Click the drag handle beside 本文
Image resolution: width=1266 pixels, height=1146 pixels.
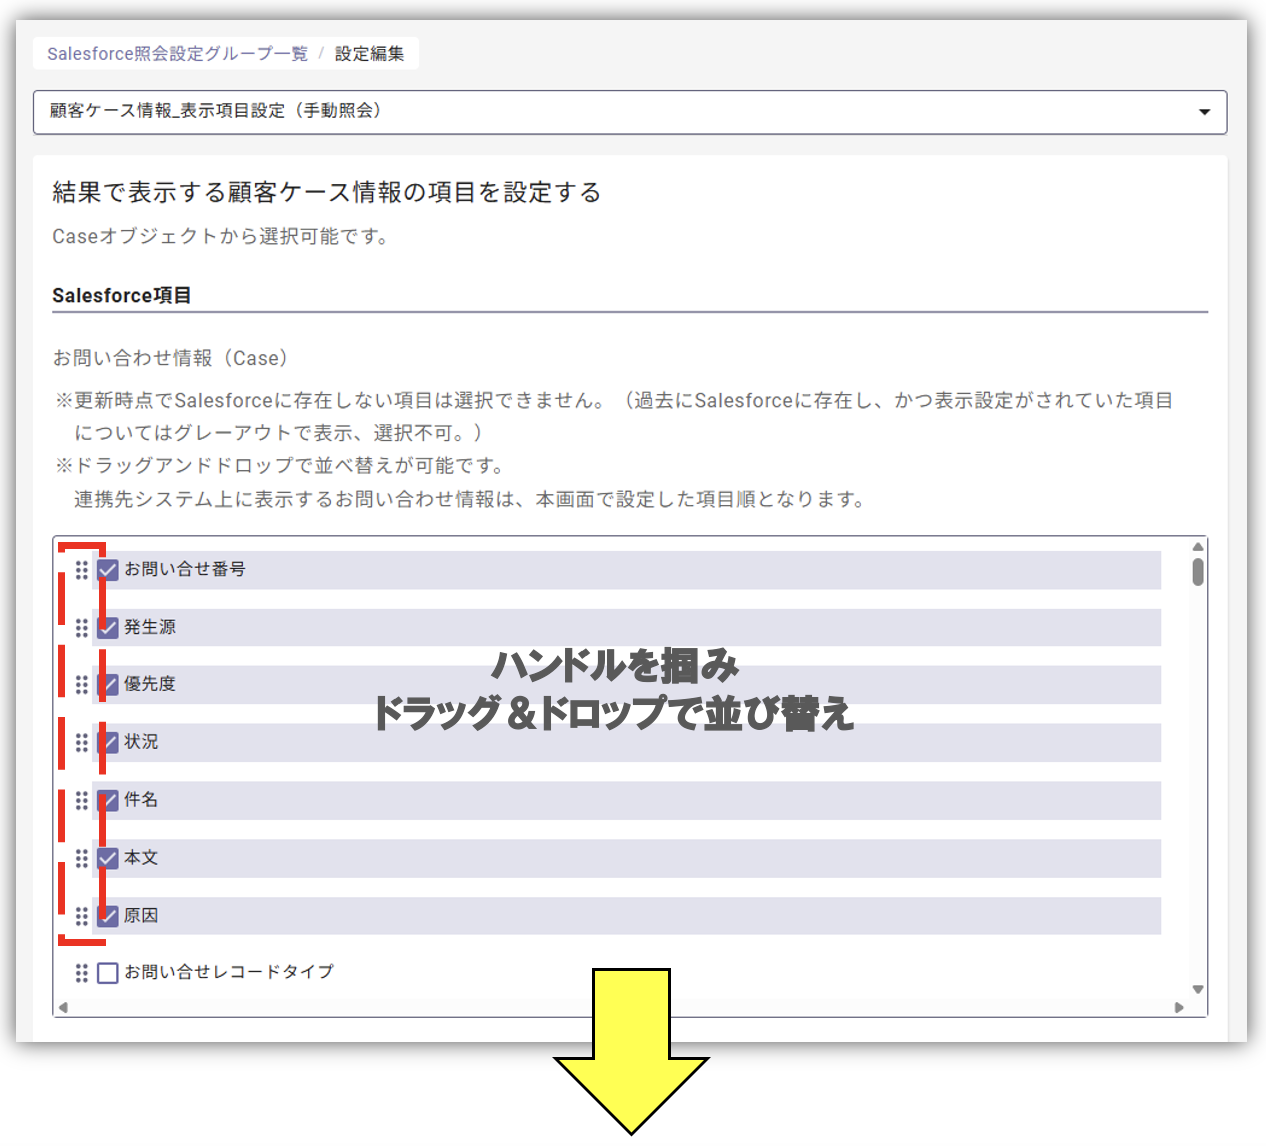[x=82, y=859]
